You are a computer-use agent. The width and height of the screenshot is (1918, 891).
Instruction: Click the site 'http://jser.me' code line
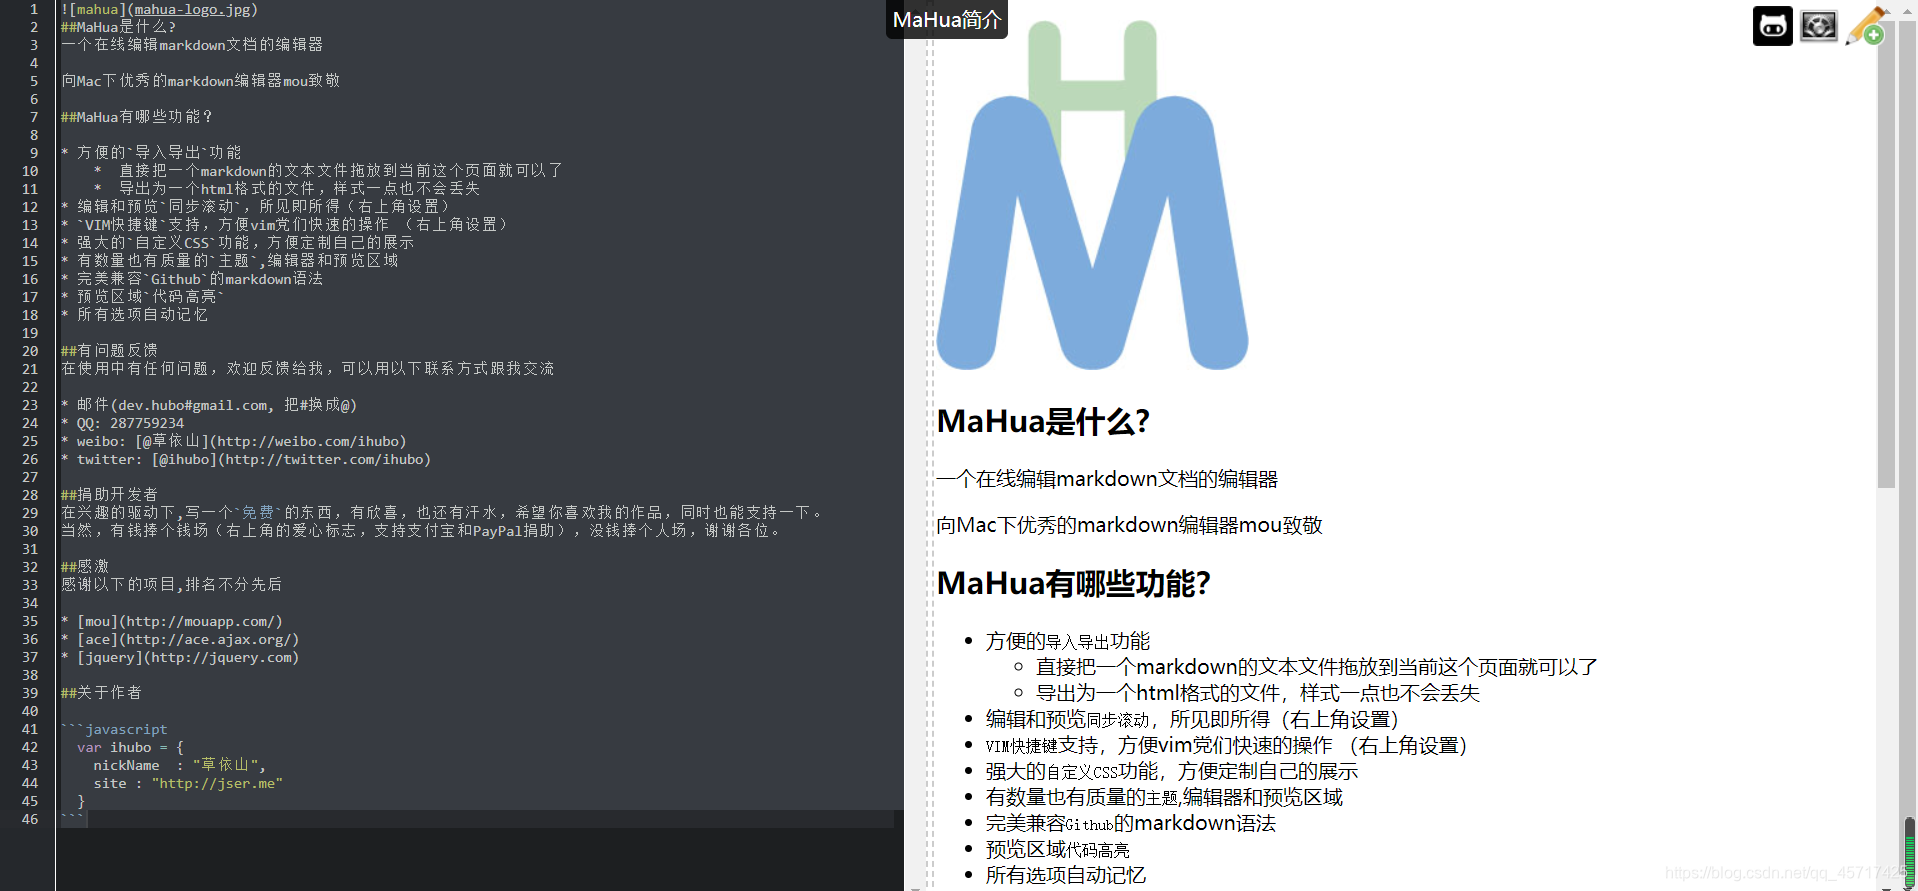point(188,783)
